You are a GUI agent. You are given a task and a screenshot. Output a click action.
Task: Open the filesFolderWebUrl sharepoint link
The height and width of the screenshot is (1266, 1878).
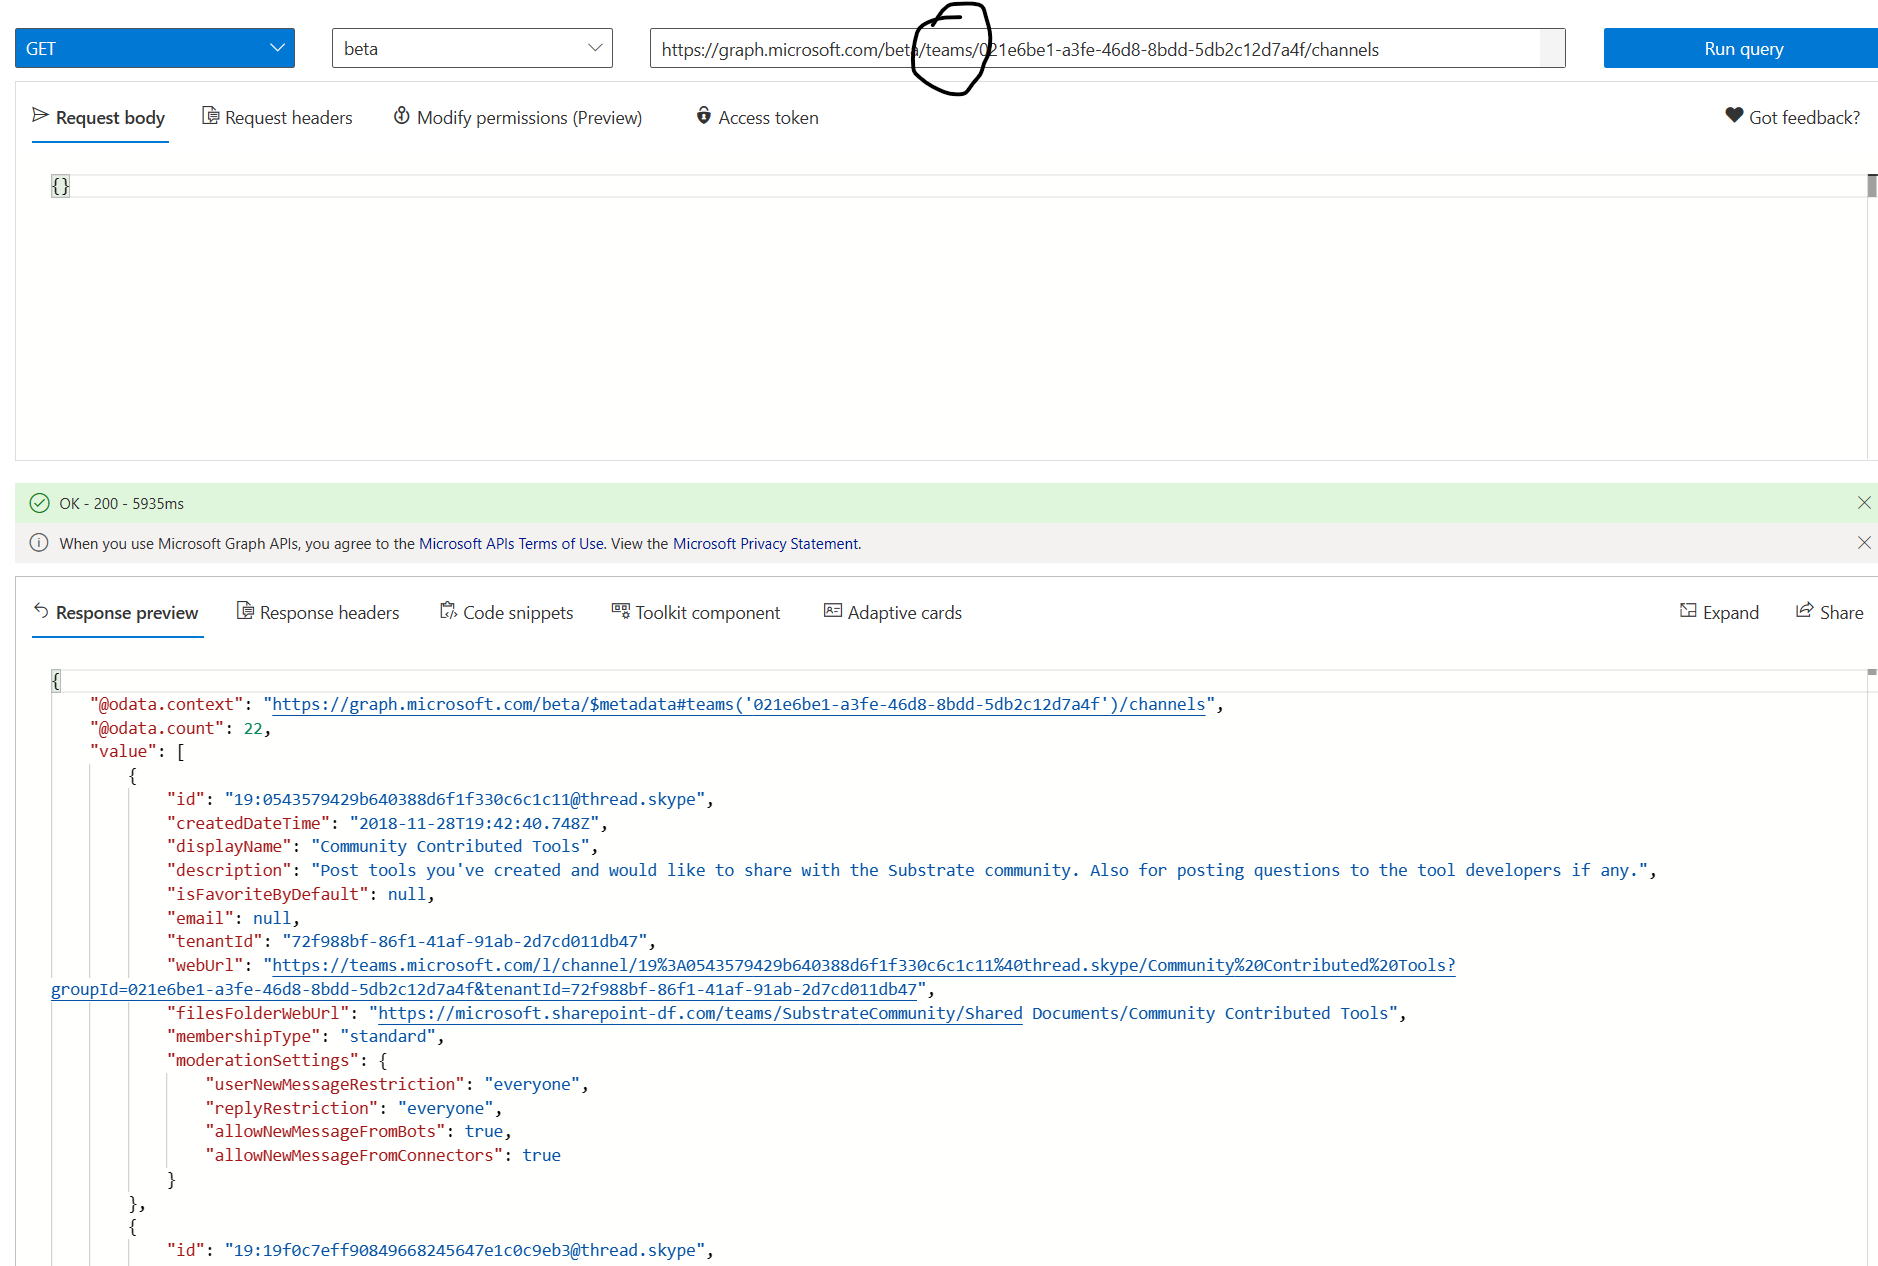[x=700, y=1014]
